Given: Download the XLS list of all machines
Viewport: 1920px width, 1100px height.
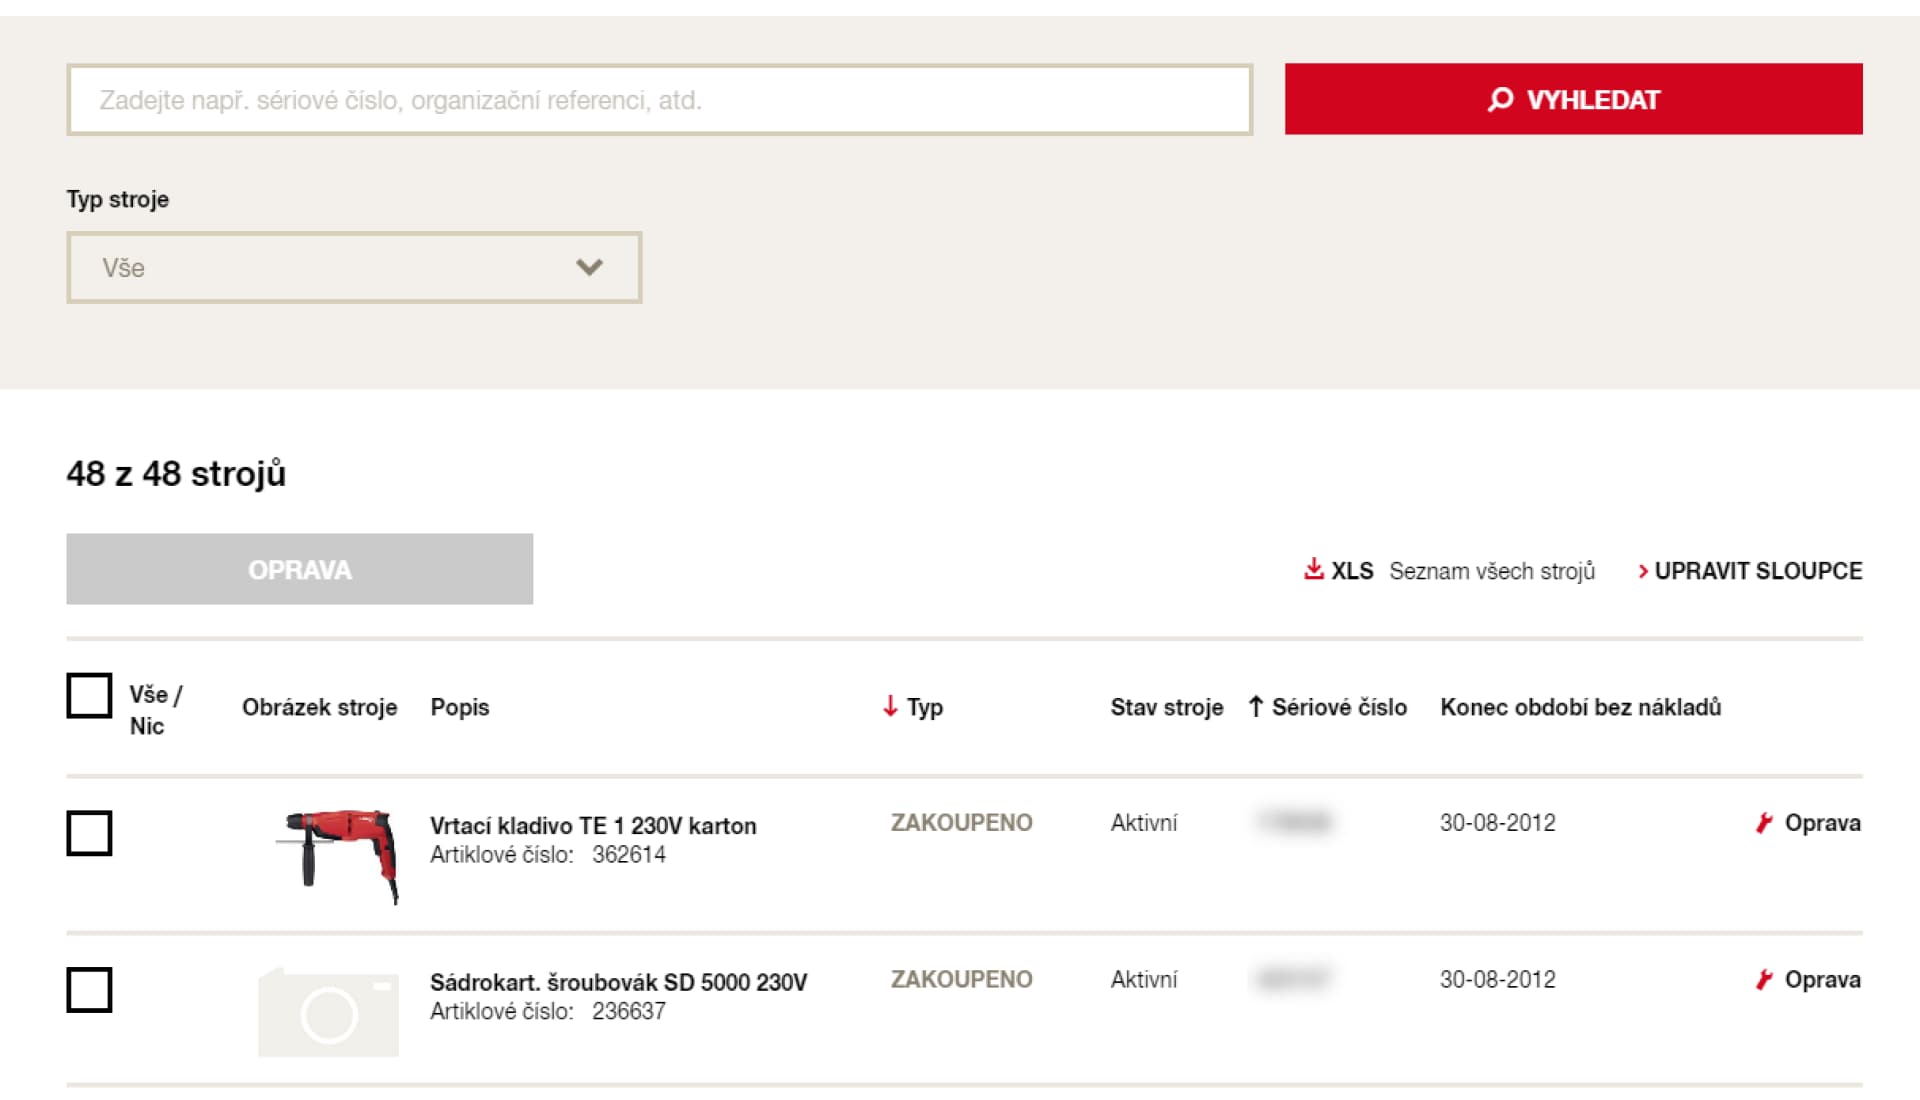Looking at the screenshot, I should coord(1448,570).
